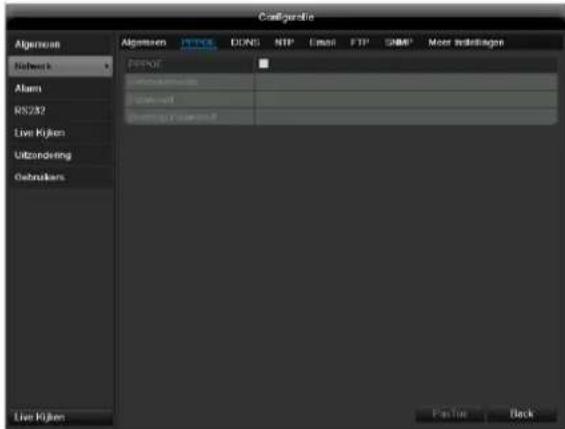565x429 pixels.
Task: Open Alarm settings in sidebar
Action: (x=60, y=89)
